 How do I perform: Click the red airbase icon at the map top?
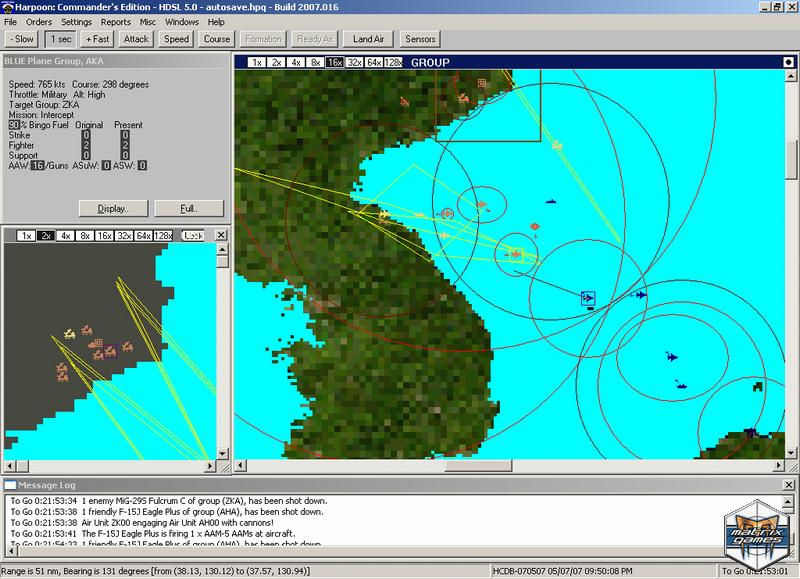point(463,97)
